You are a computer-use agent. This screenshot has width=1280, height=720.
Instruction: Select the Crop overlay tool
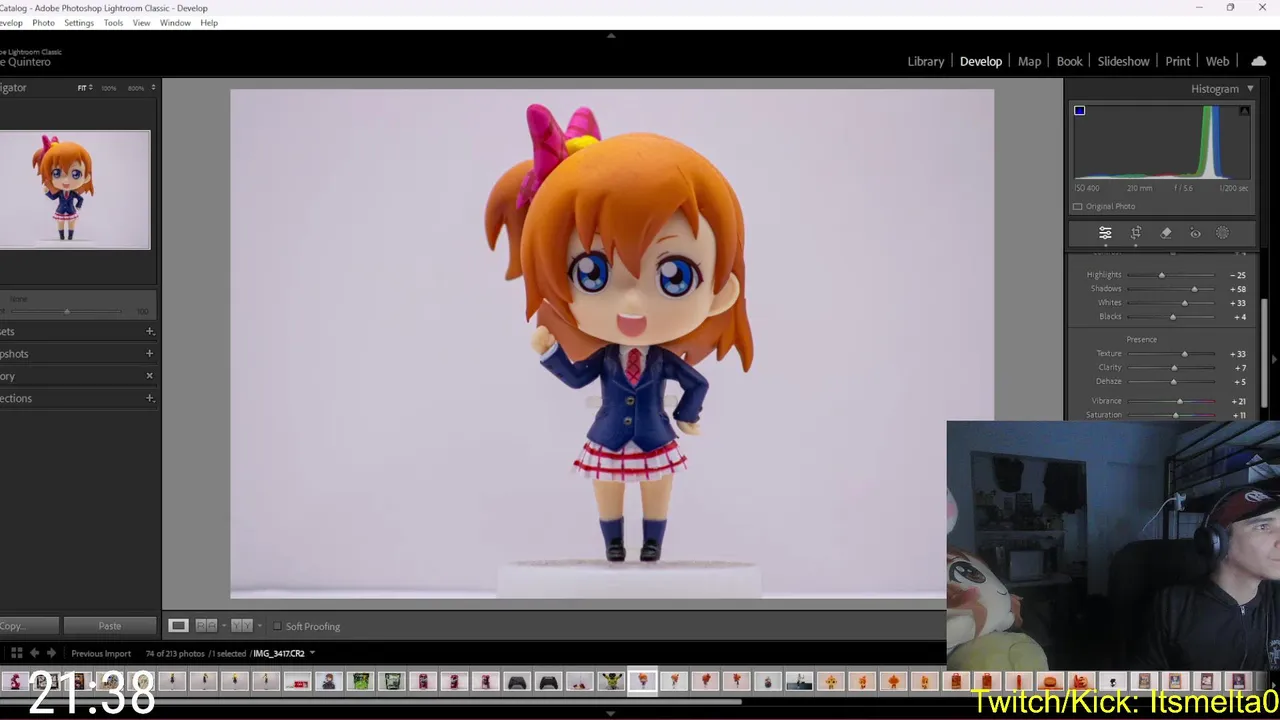coord(1136,233)
